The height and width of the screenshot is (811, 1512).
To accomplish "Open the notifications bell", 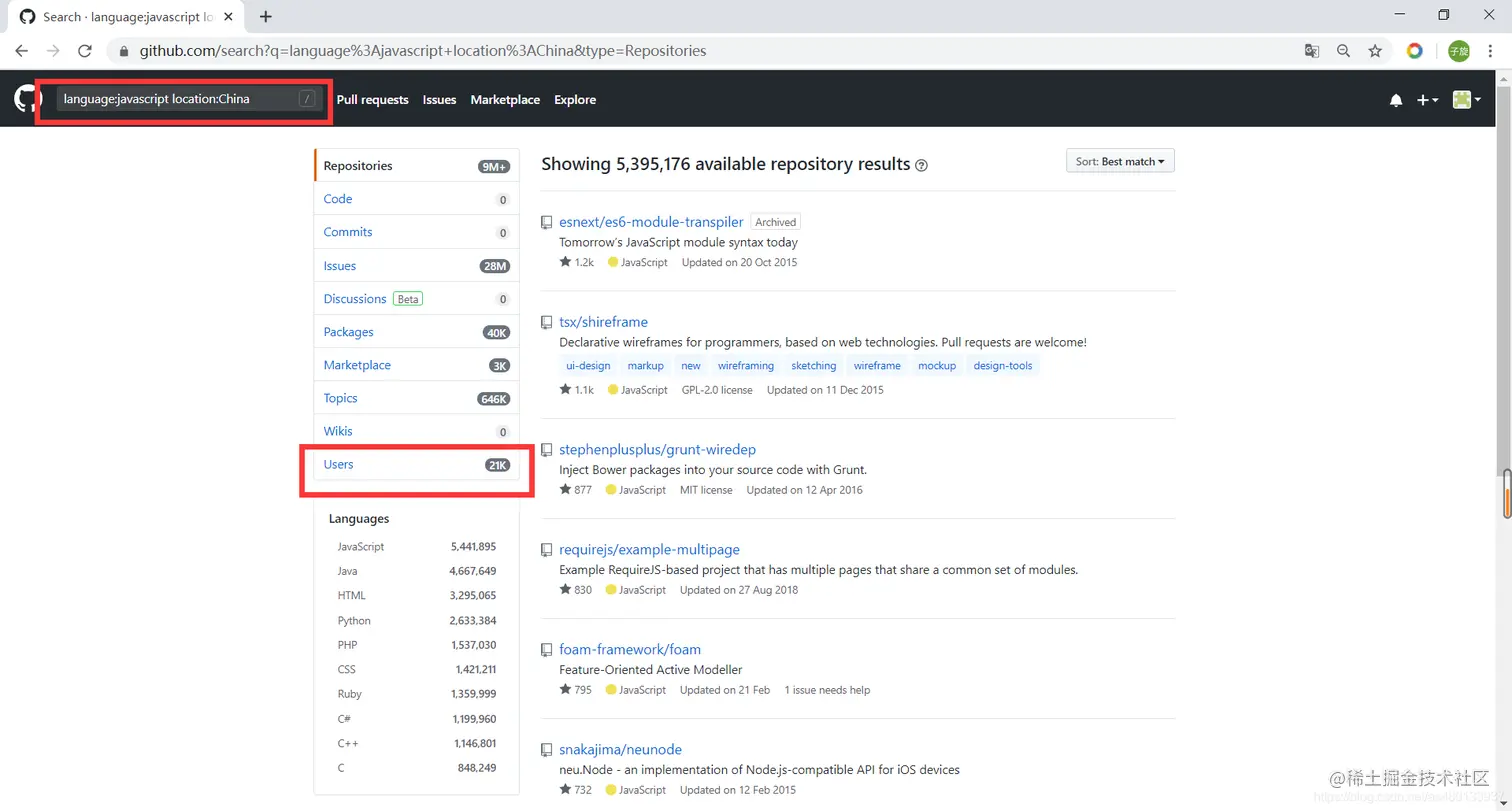I will pyautogui.click(x=1396, y=100).
